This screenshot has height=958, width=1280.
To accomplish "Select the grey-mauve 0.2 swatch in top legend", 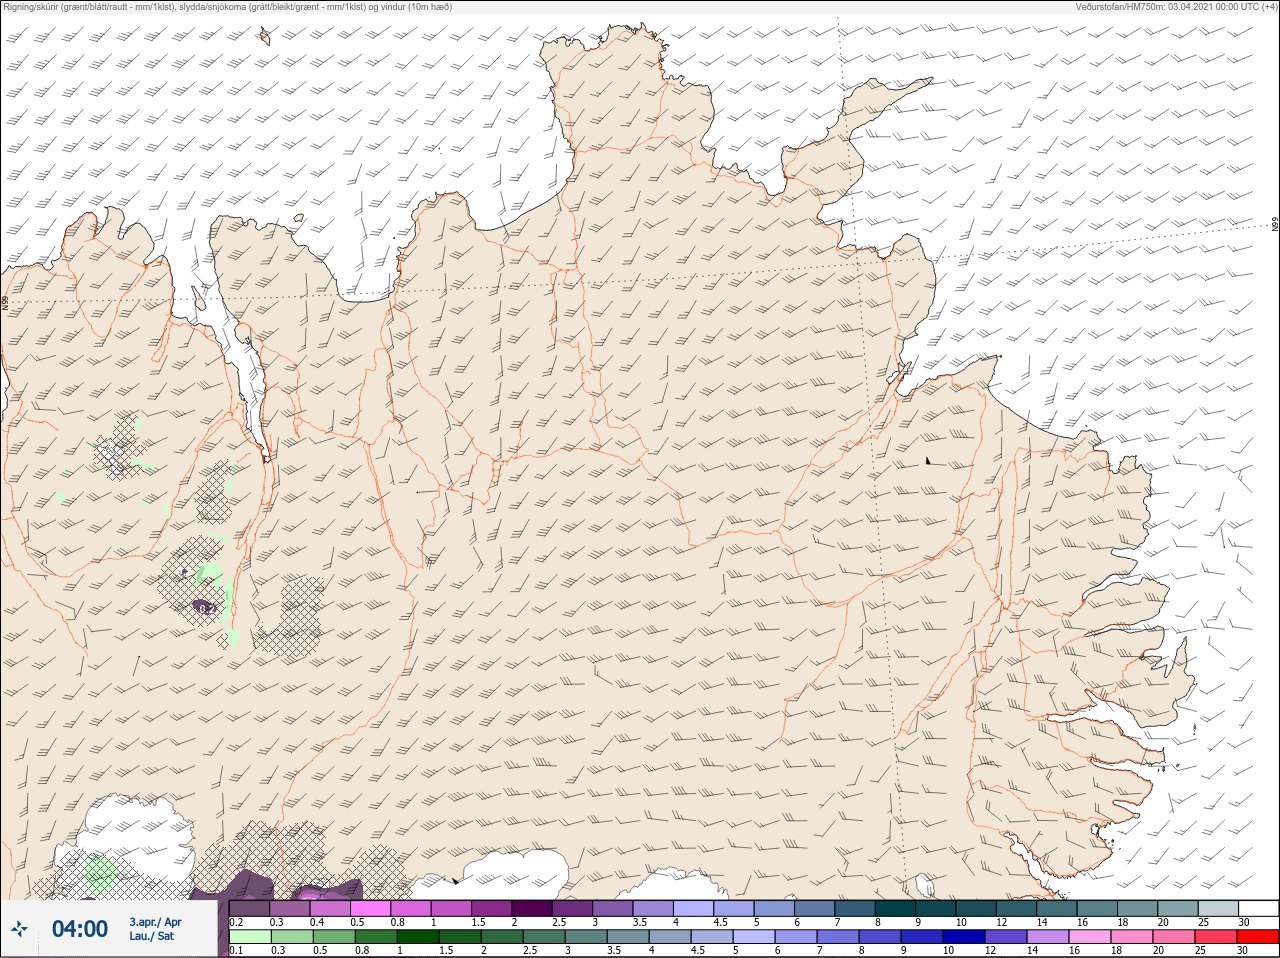I will pos(249,908).
